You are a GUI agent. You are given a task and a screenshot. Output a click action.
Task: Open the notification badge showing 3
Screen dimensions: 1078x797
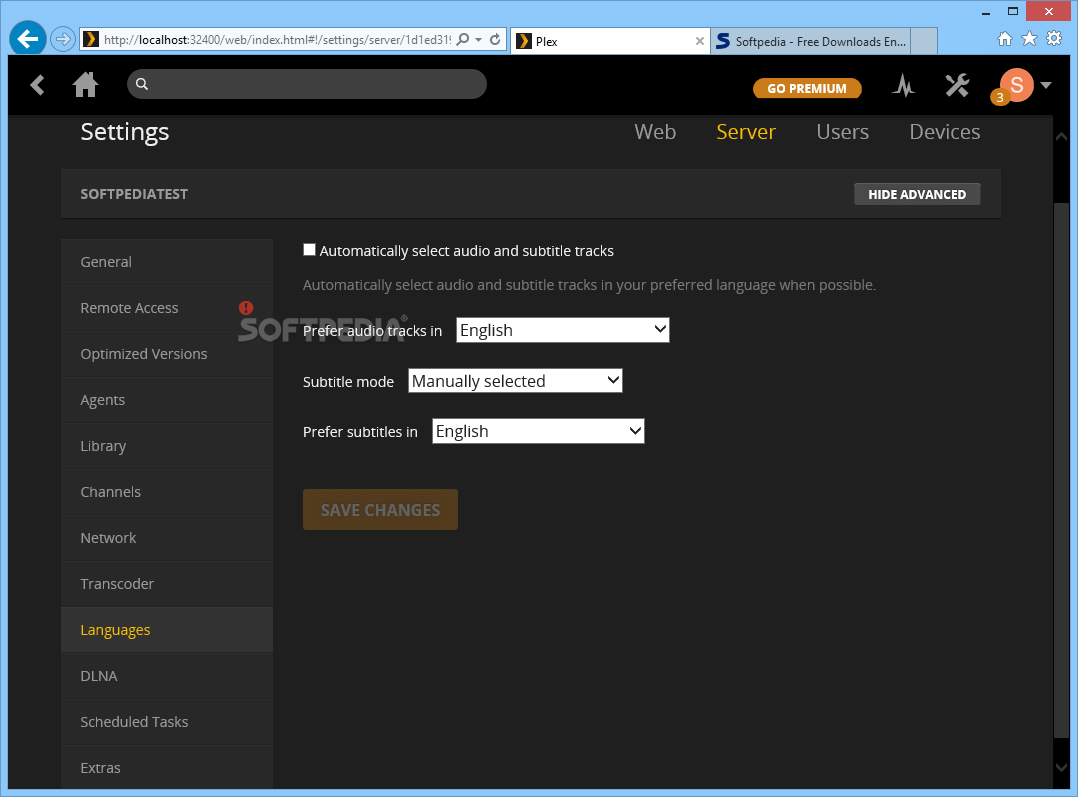click(x=1000, y=98)
